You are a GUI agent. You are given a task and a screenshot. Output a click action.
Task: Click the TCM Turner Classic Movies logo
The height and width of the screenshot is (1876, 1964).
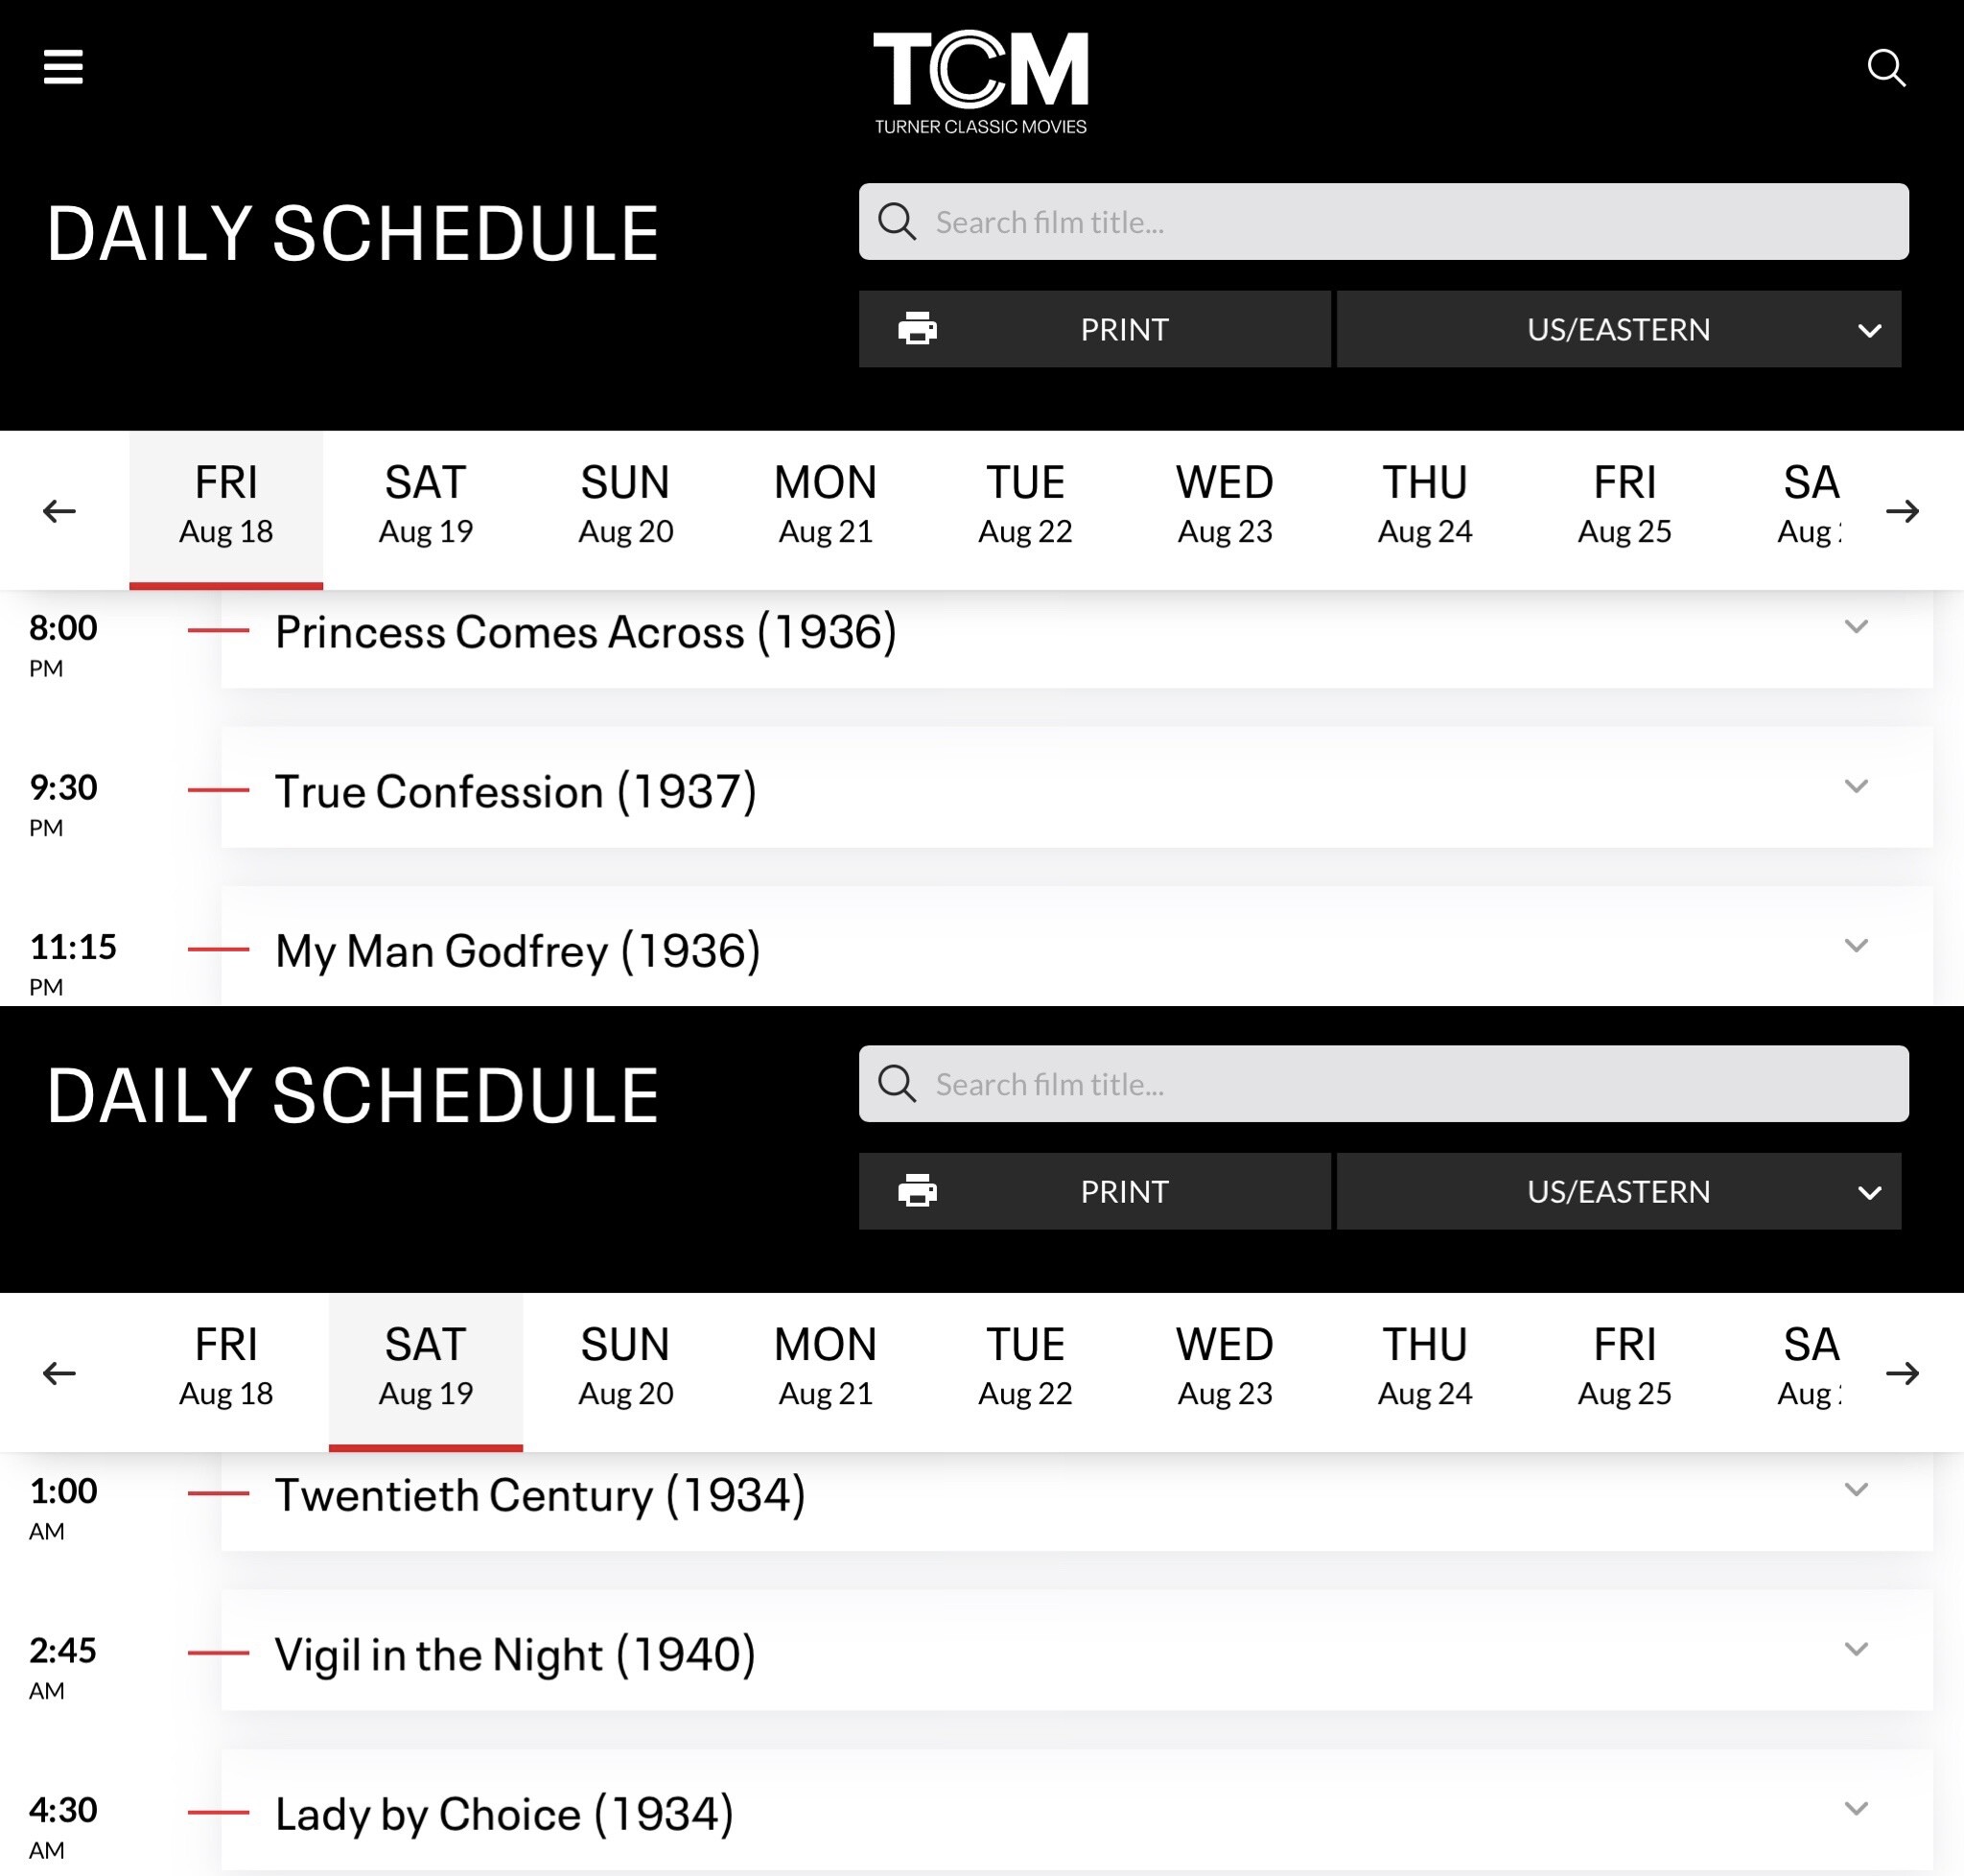(x=980, y=82)
